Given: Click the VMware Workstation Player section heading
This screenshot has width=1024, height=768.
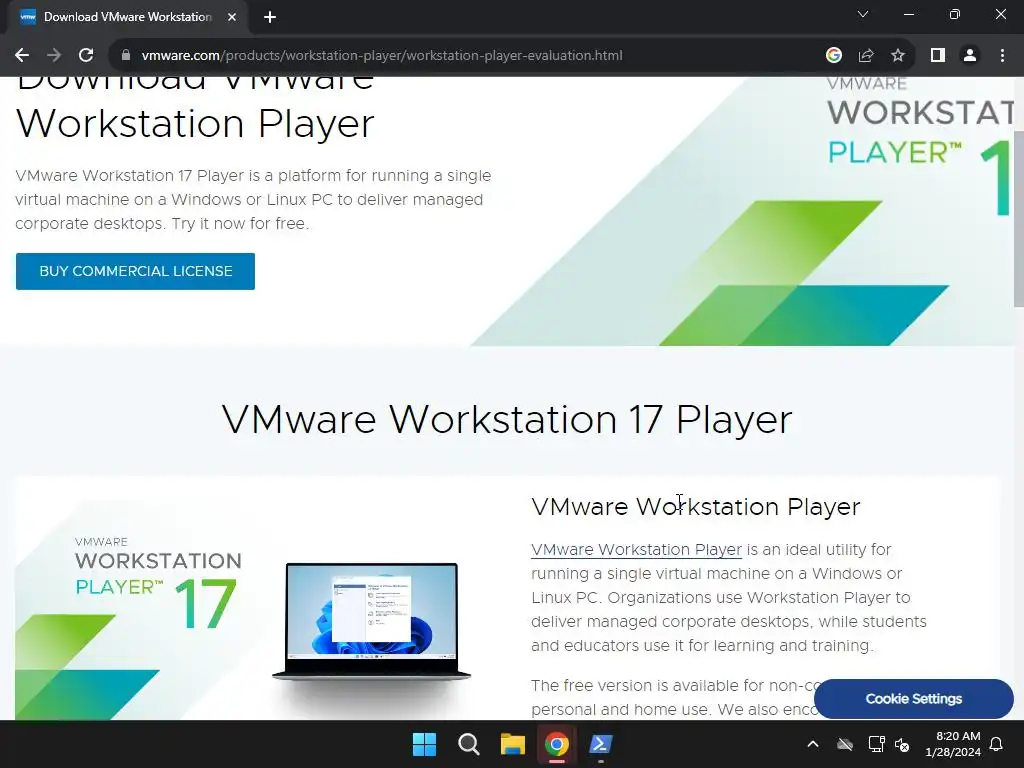Looking at the screenshot, I should tap(696, 507).
